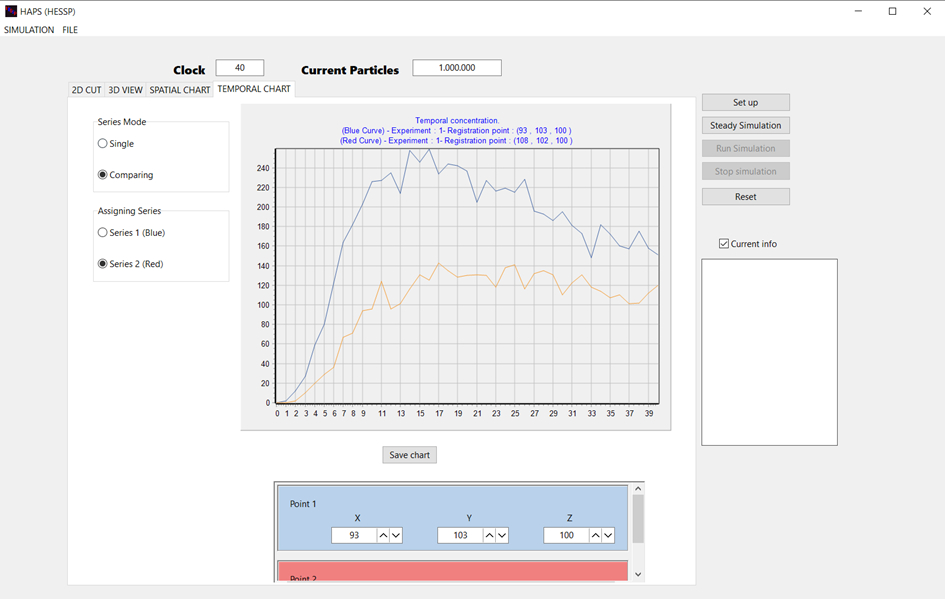Decrease Point 1 Y value with down arrow

tap(502, 536)
